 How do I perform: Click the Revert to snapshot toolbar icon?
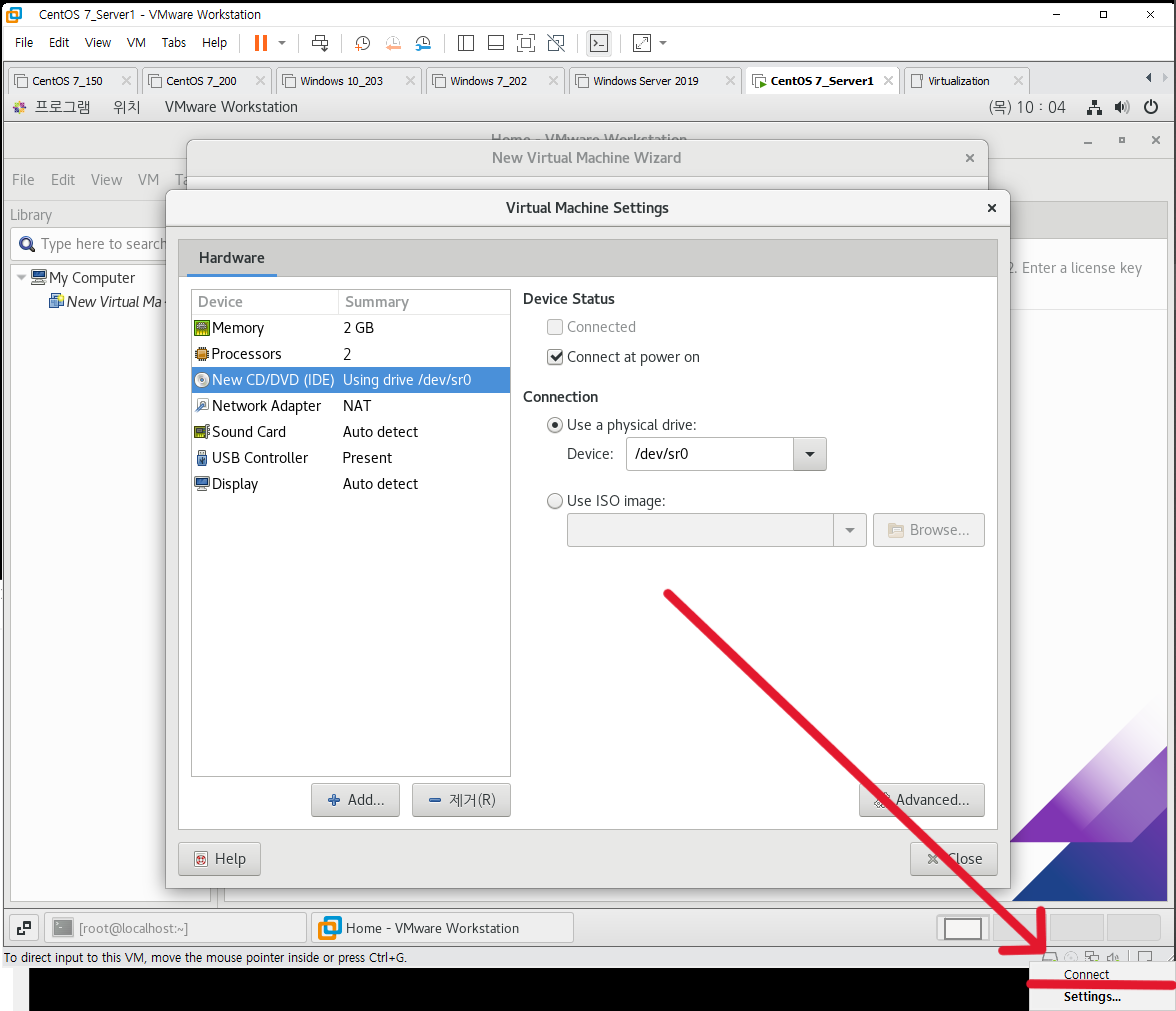[393, 43]
